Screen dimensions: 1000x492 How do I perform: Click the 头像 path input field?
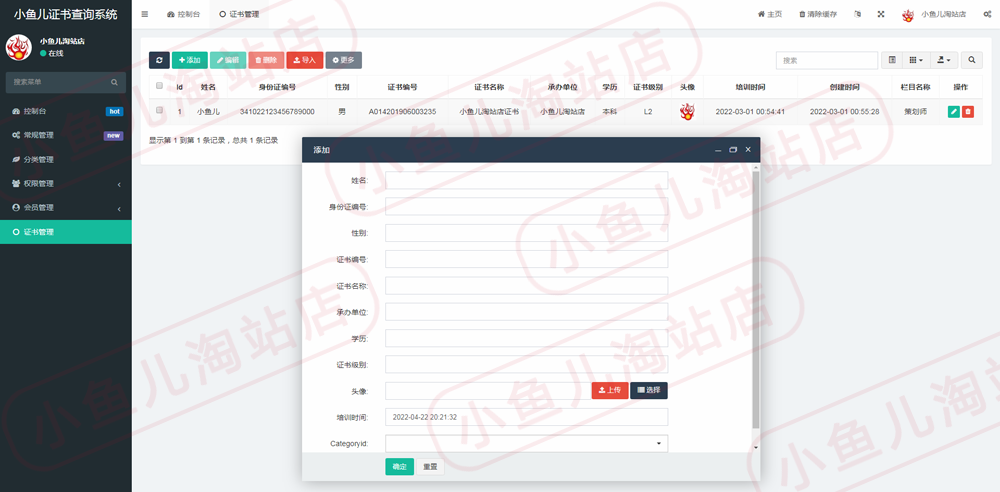click(x=488, y=391)
